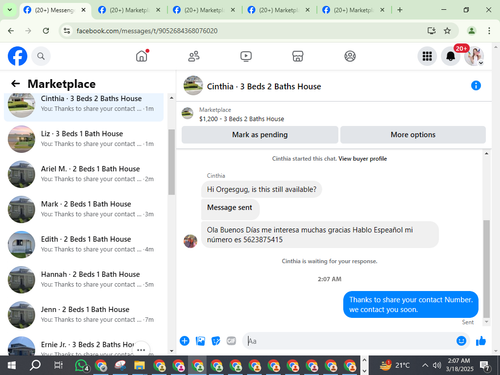The height and width of the screenshot is (375, 500).
Task: Bookmark this page with the star
Action: pyautogui.click(x=447, y=31)
